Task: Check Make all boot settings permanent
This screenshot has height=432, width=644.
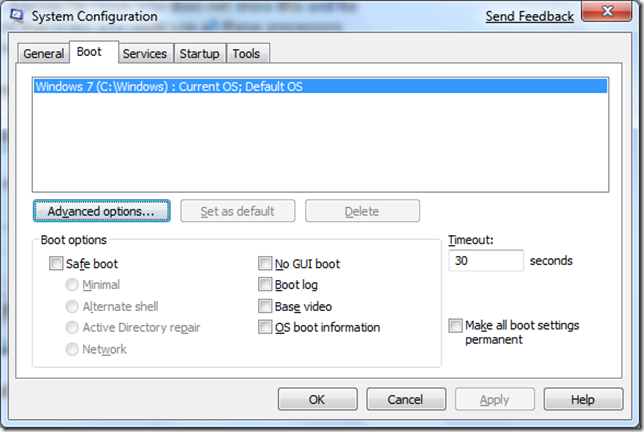Action: 456,326
